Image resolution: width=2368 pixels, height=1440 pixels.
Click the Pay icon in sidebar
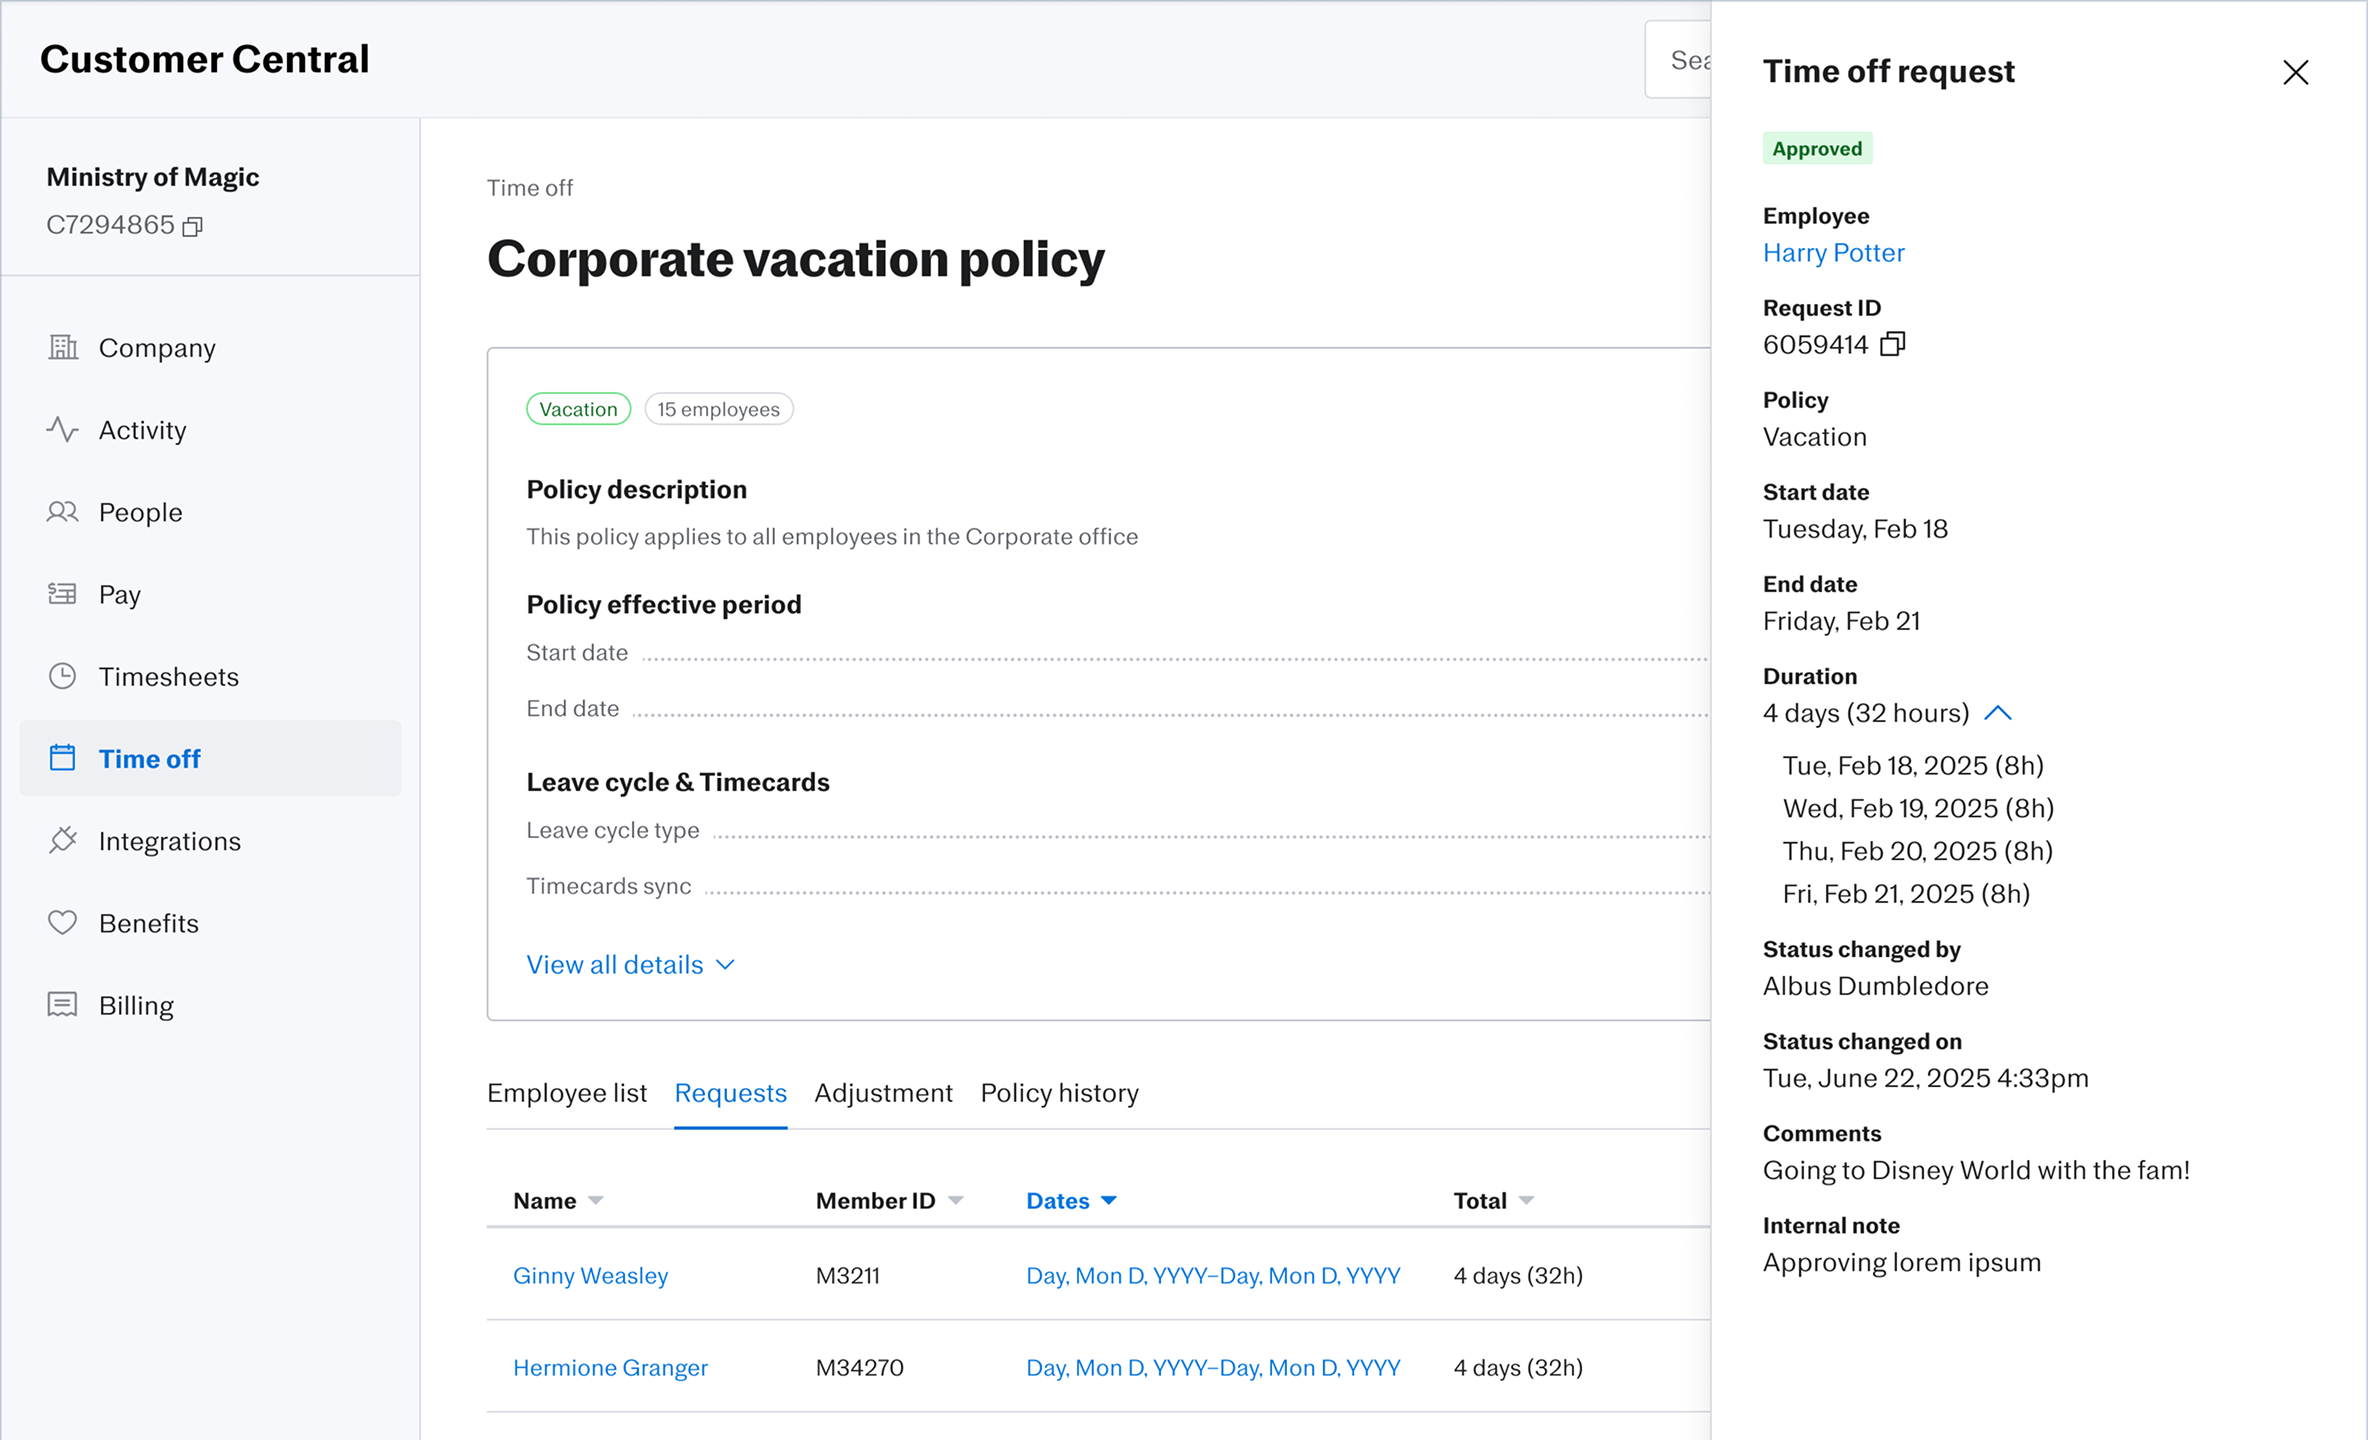click(63, 594)
